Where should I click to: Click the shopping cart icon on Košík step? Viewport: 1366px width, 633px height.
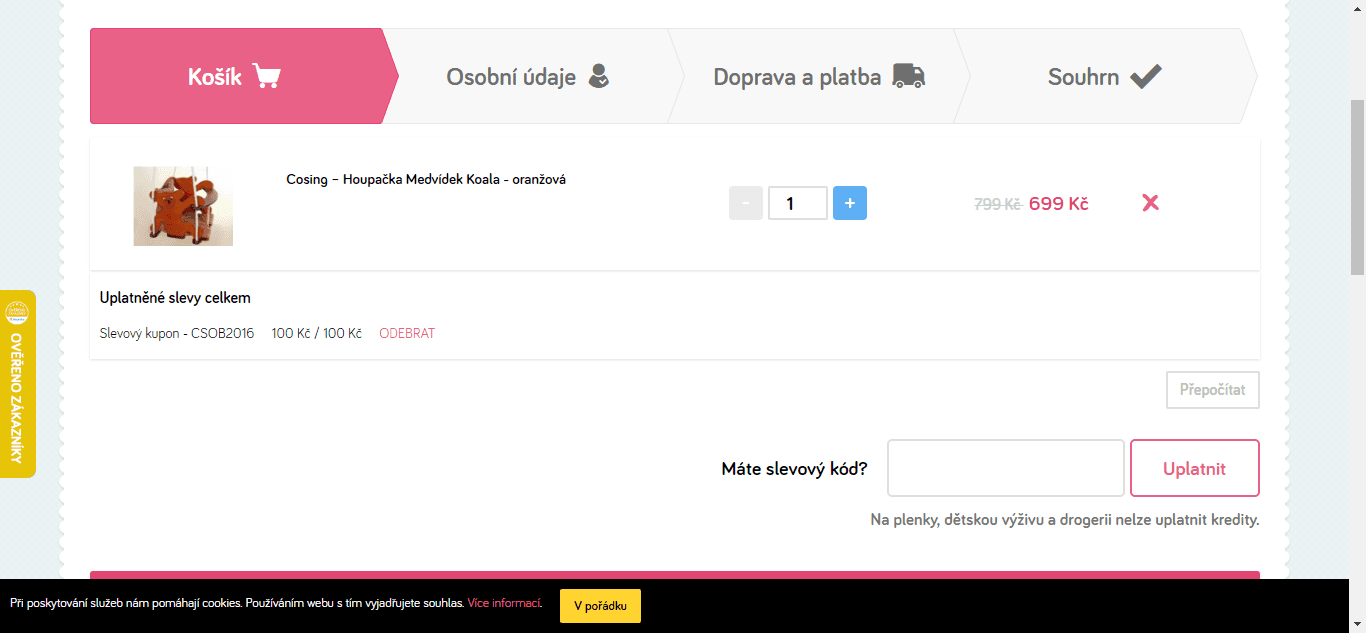[265, 75]
